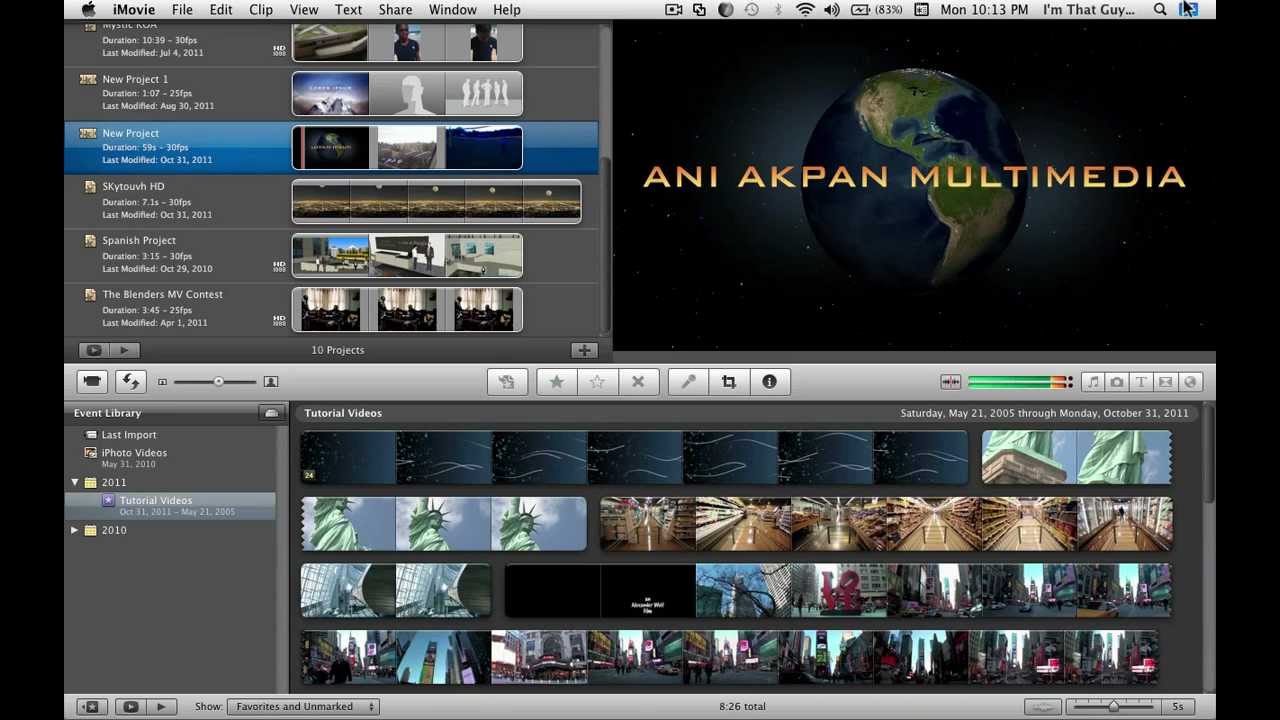
Task: Unmark selection (hollow star button)
Action: tap(597, 381)
